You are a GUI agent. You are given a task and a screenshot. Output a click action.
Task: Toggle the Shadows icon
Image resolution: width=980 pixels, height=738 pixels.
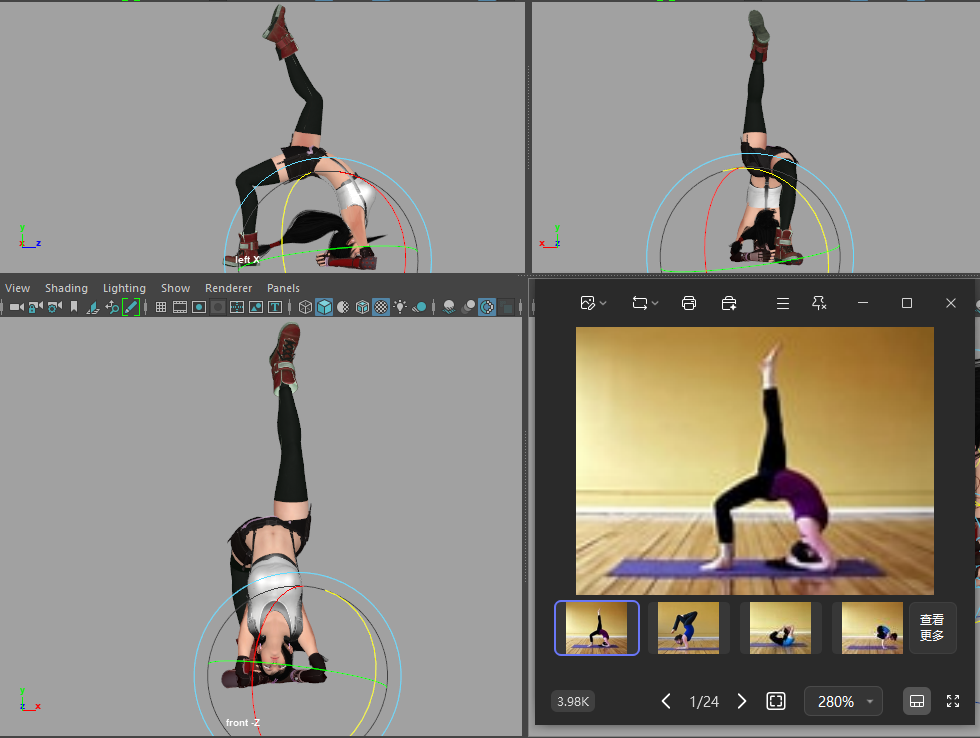click(419, 307)
